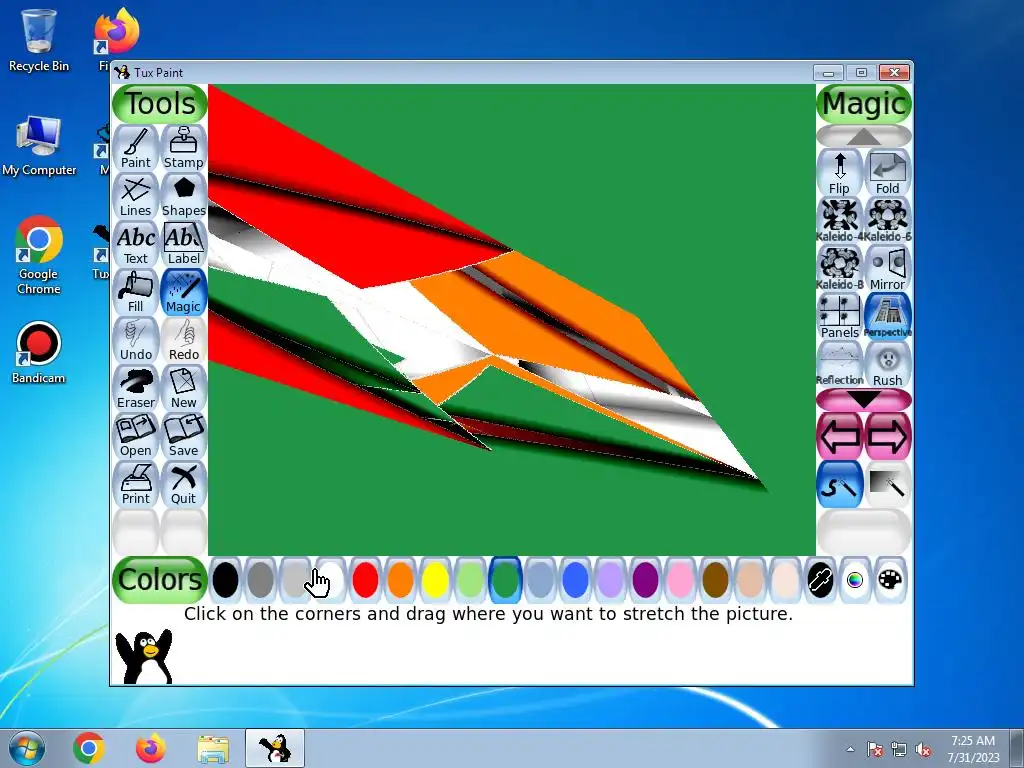Open Bandicam desktop shortcut
The width and height of the screenshot is (1024, 768).
click(x=39, y=353)
